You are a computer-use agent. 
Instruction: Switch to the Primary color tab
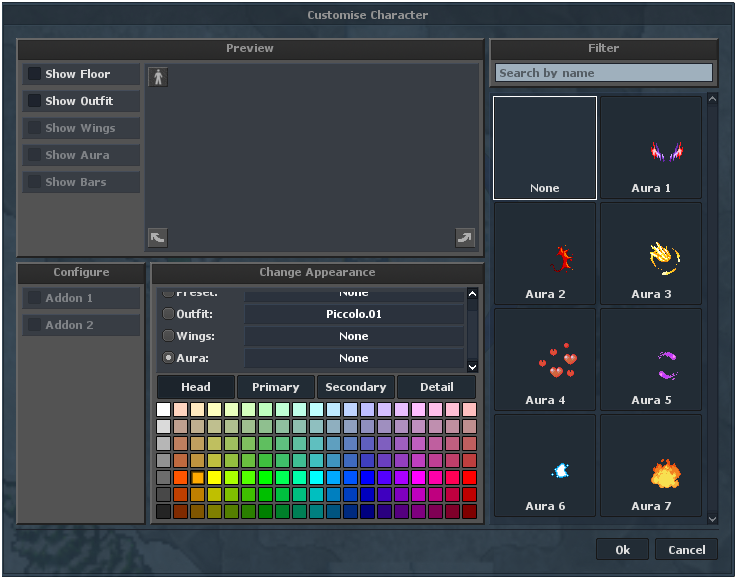tap(276, 387)
